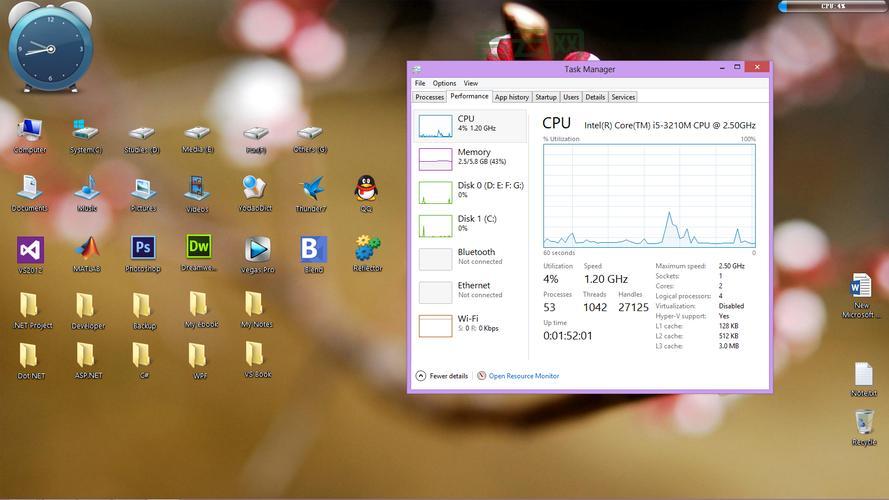
Task: Open the Music library icon
Action: point(87,193)
